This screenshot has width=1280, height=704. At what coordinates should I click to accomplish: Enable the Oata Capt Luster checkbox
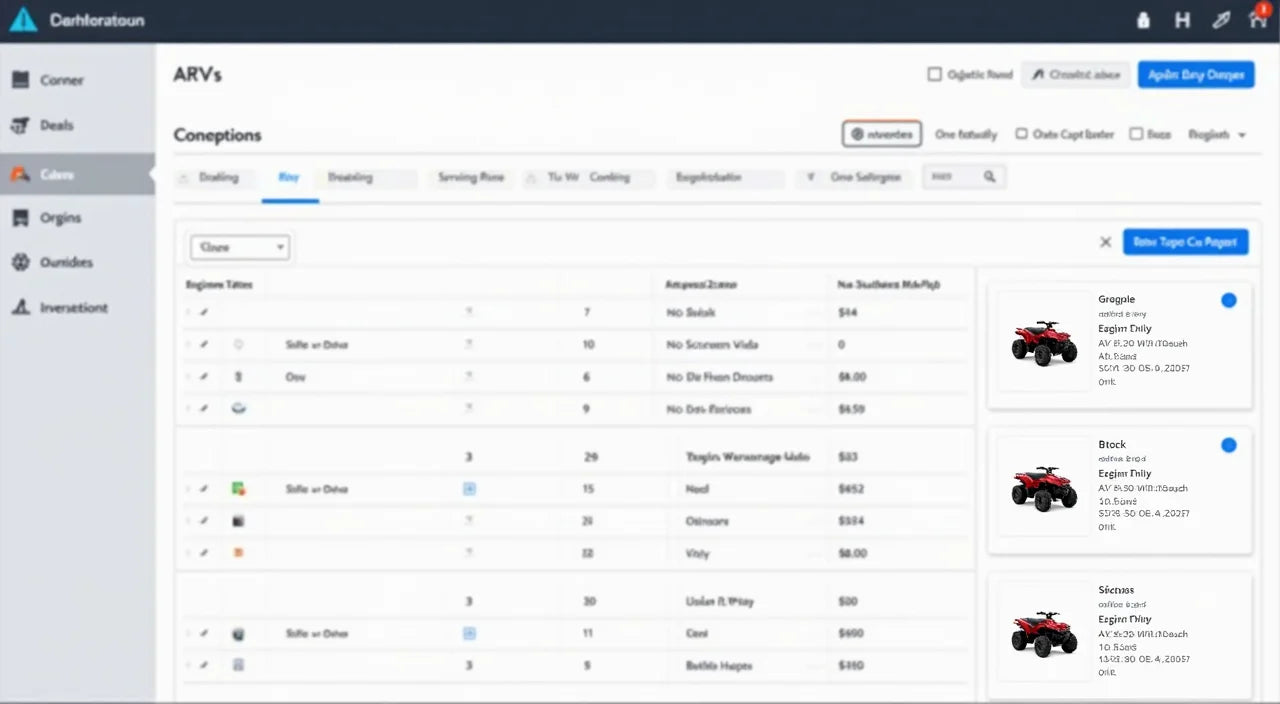[x=1021, y=133]
